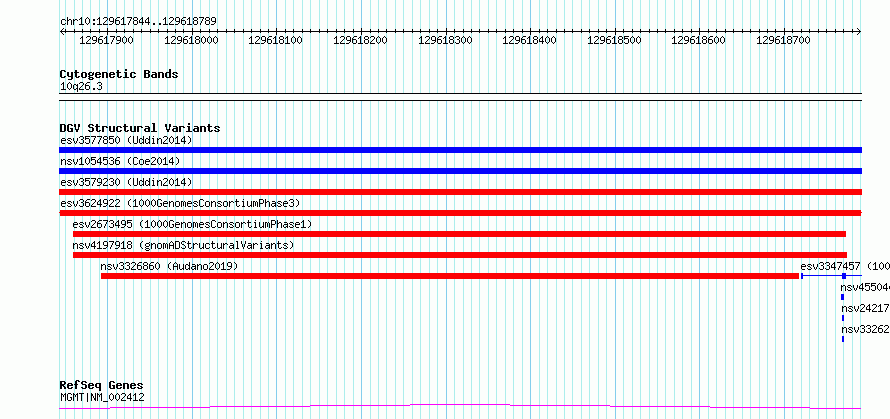Screen dimensions: 890x419
Task: Select the Cytogenetic Bands track title
Action: point(119,74)
